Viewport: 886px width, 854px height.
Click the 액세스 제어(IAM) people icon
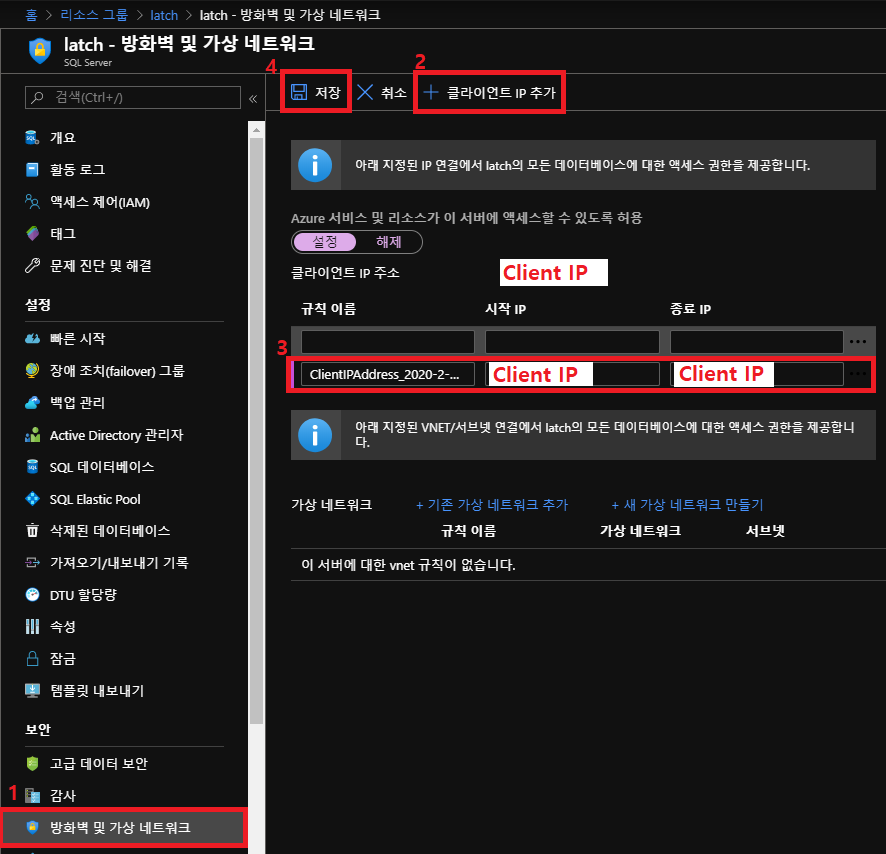click(32, 202)
